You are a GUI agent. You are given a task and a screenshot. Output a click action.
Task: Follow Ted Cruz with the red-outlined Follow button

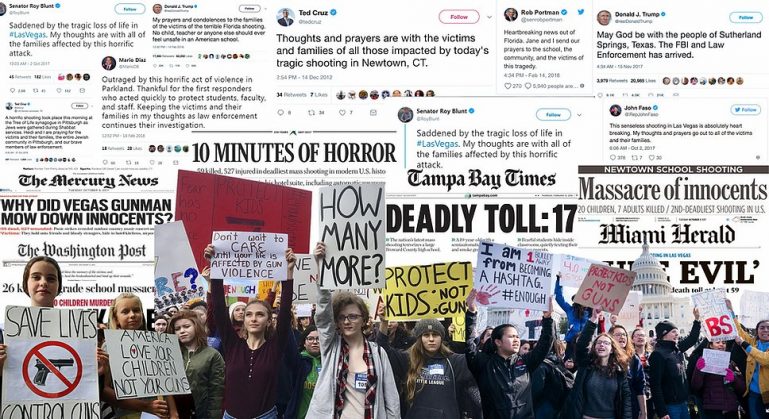459,17
